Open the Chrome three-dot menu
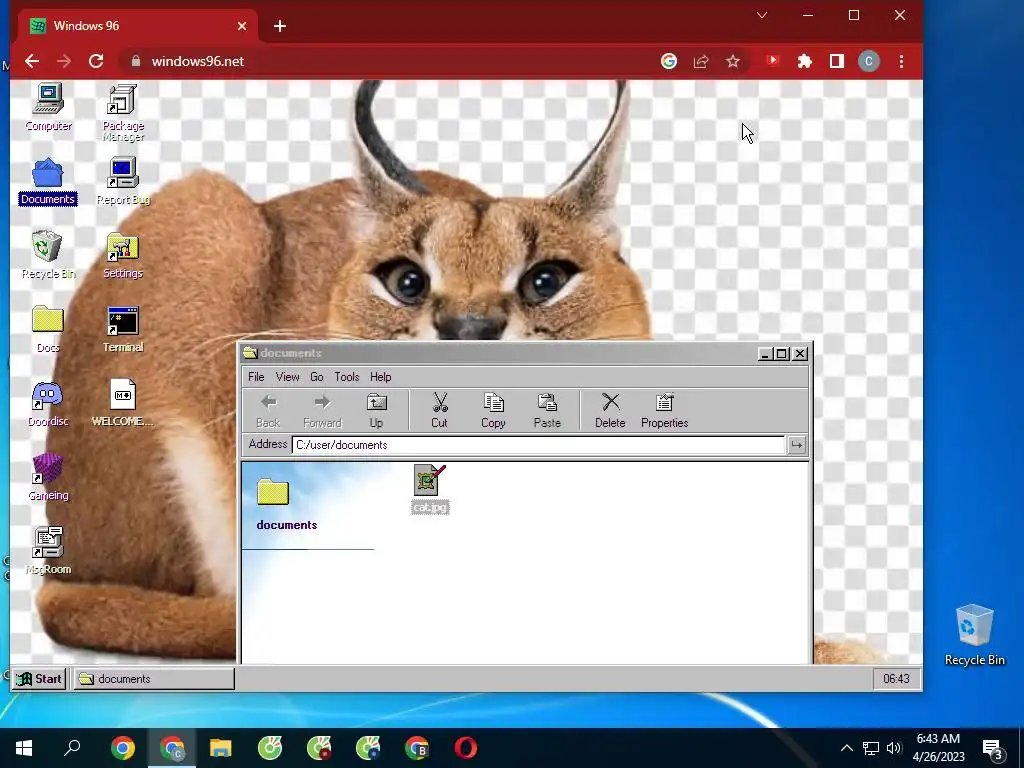The height and width of the screenshot is (768, 1024). (901, 61)
